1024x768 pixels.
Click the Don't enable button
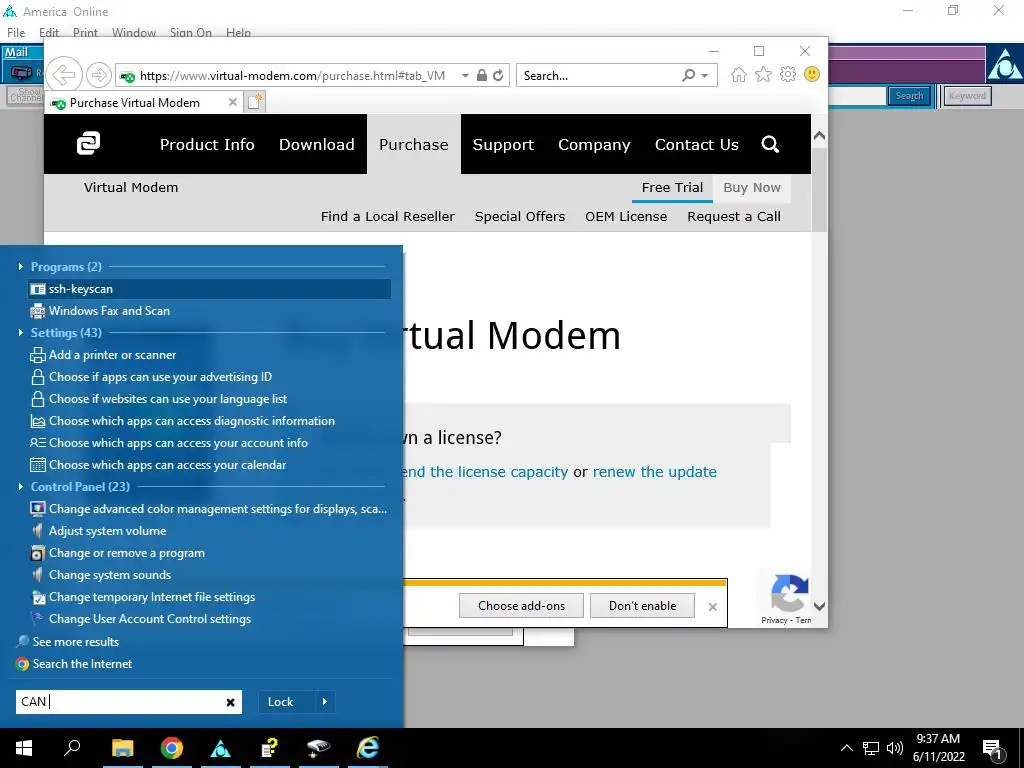643,606
